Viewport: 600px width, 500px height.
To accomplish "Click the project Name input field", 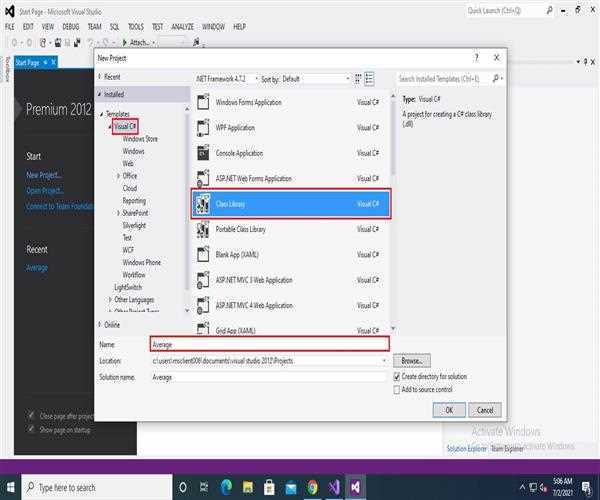I will pyautogui.click(x=268, y=344).
